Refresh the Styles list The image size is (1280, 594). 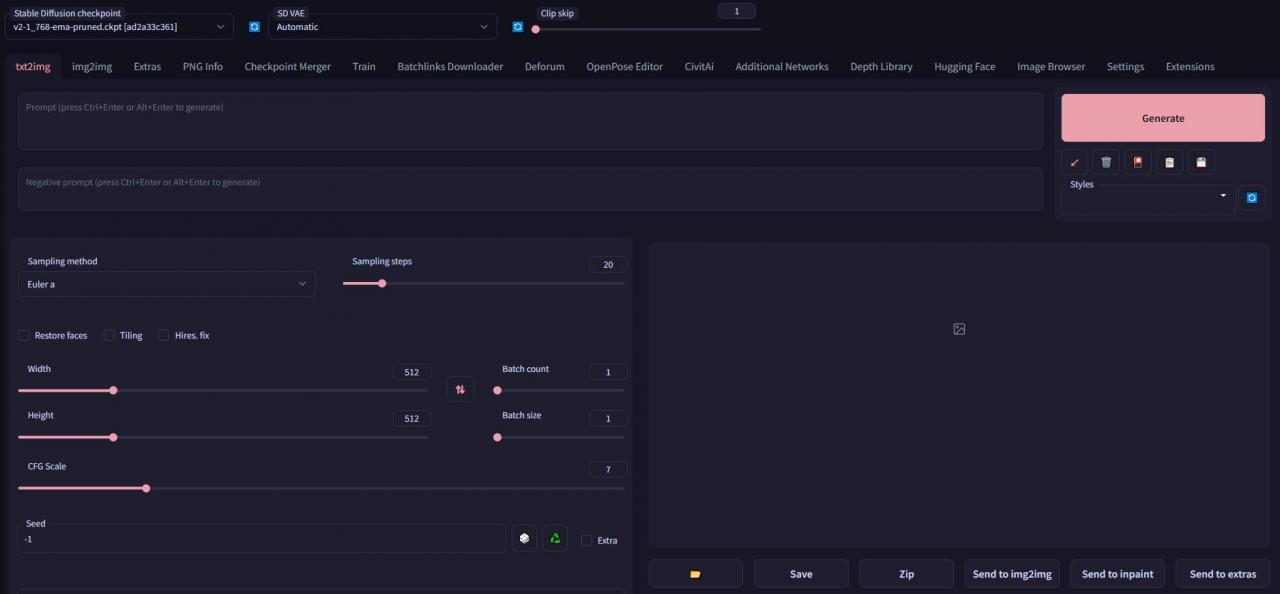[x=1251, y=198]
